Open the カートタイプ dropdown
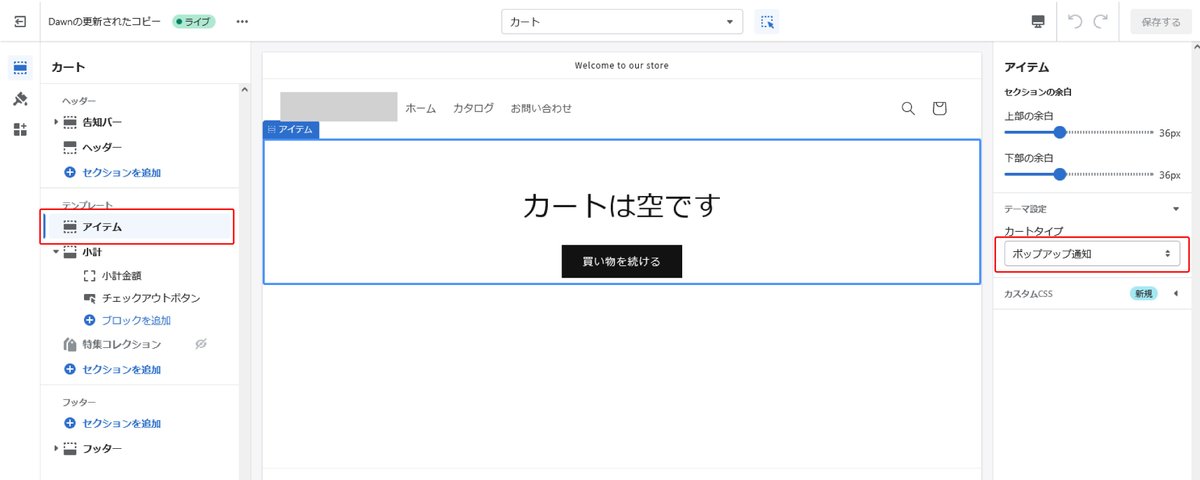 coord(1092,254)
